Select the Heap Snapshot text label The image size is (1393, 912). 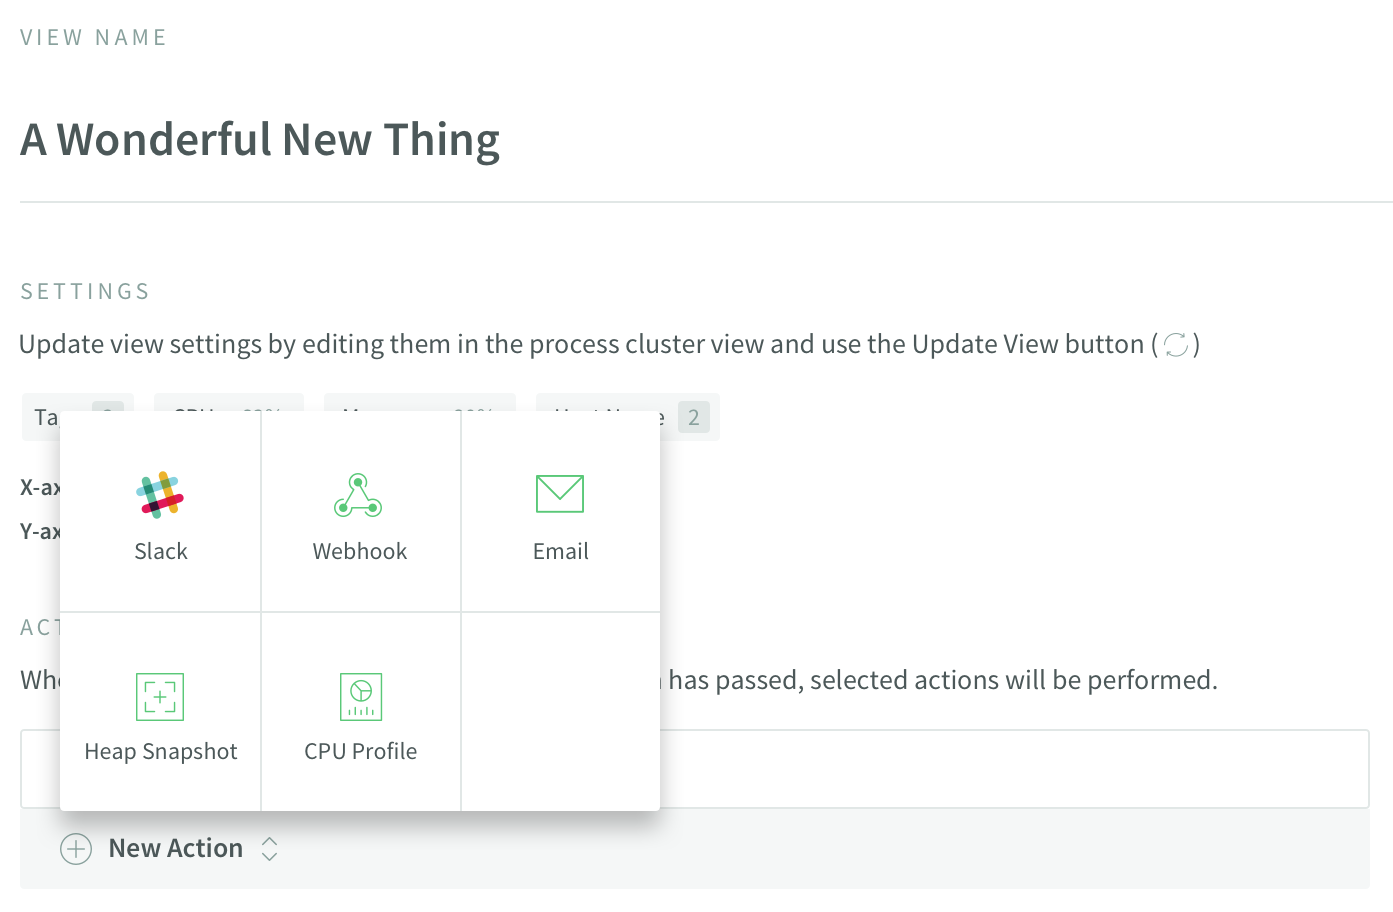[x=161, y=752]
